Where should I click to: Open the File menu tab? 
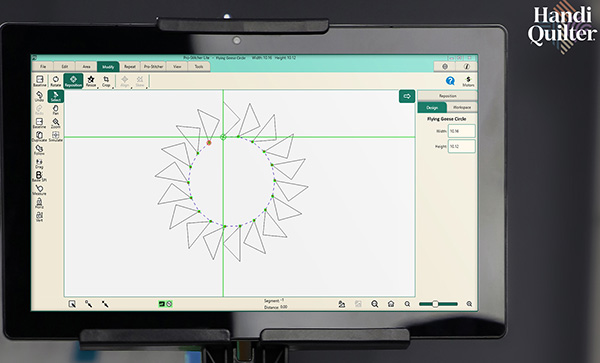pos(43,67)
